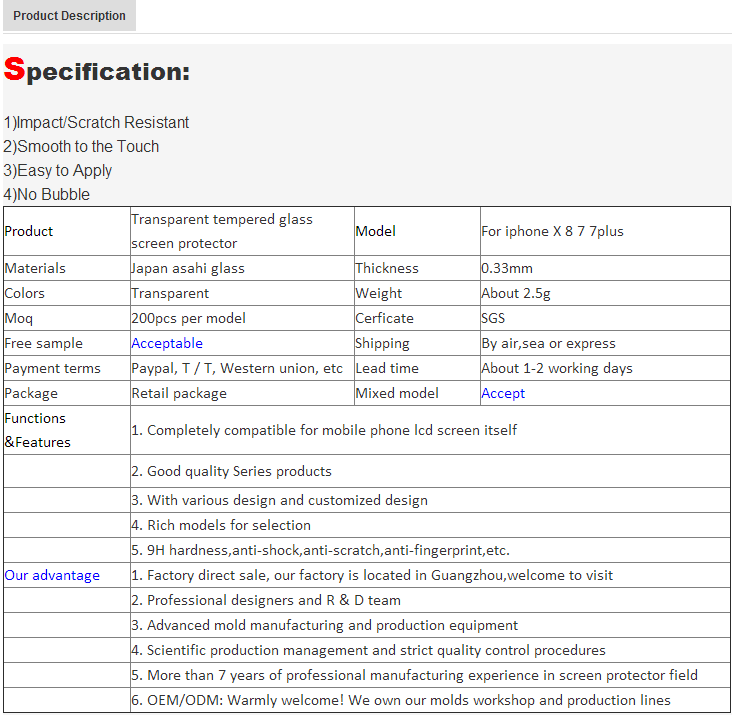Click the Our advantage link
732x715 pixels.
52,575
